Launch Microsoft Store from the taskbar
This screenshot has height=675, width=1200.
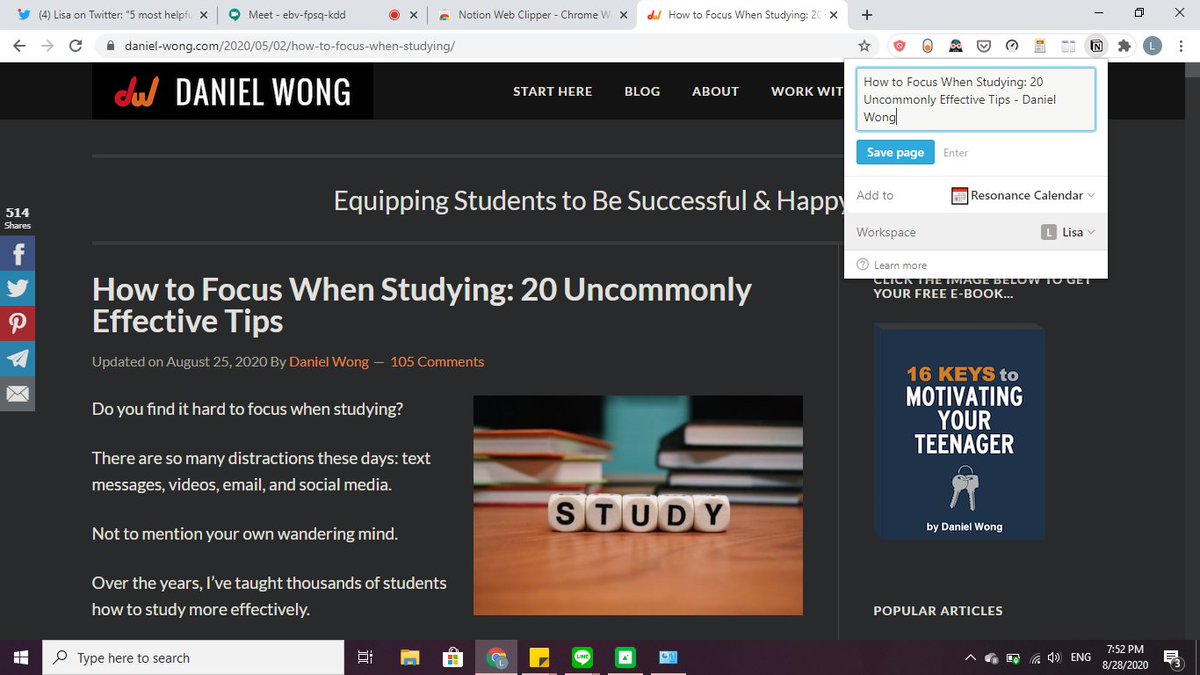pyautogui.click(x=453, y=658)
